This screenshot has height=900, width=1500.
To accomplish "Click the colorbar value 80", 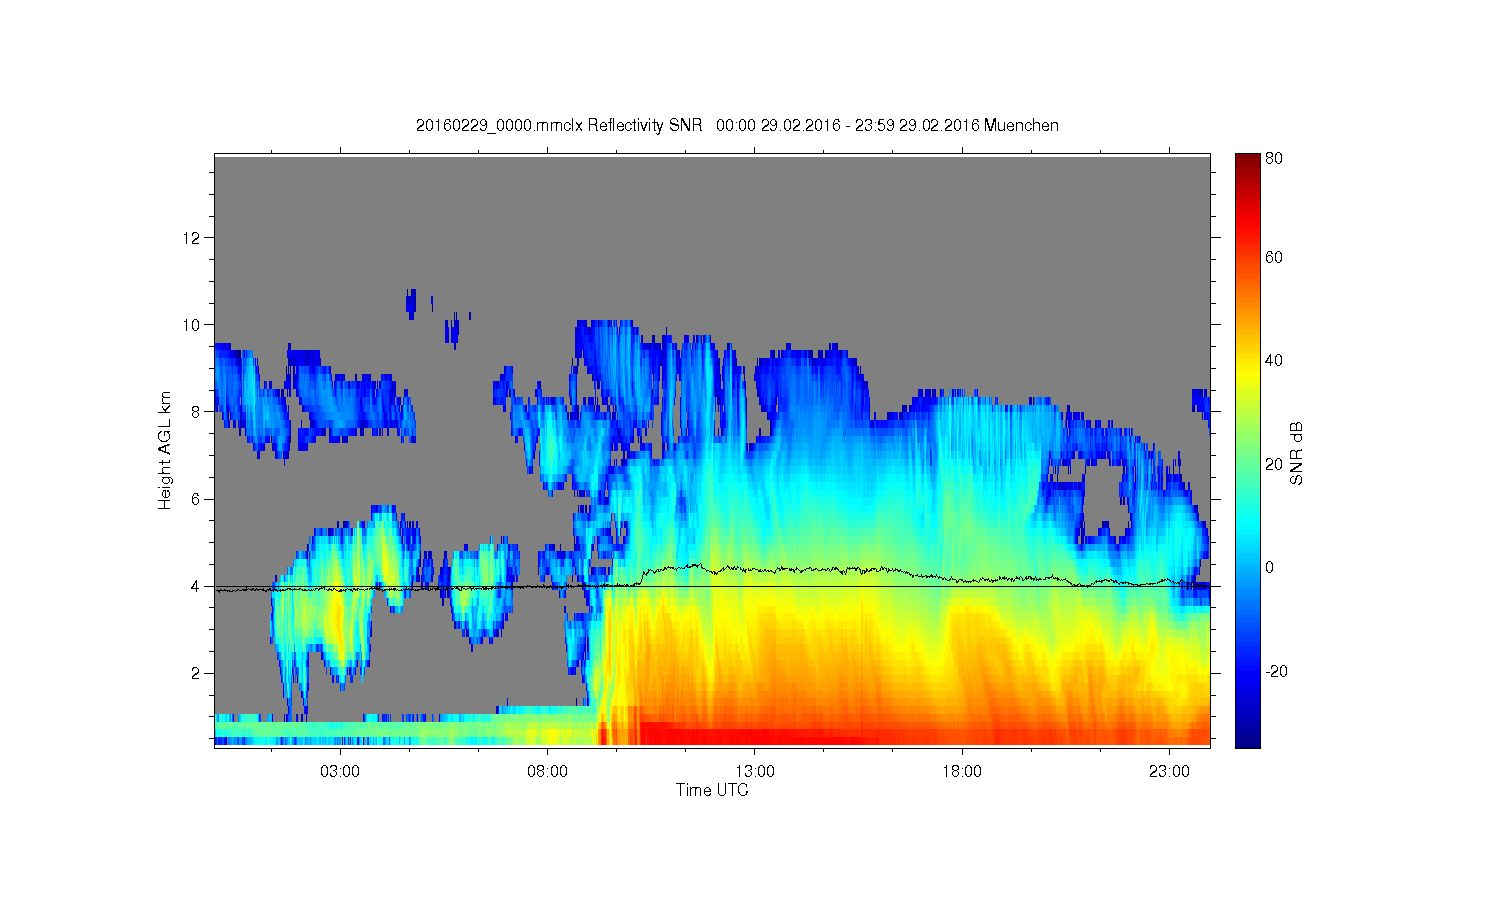I will (1274, 158).
